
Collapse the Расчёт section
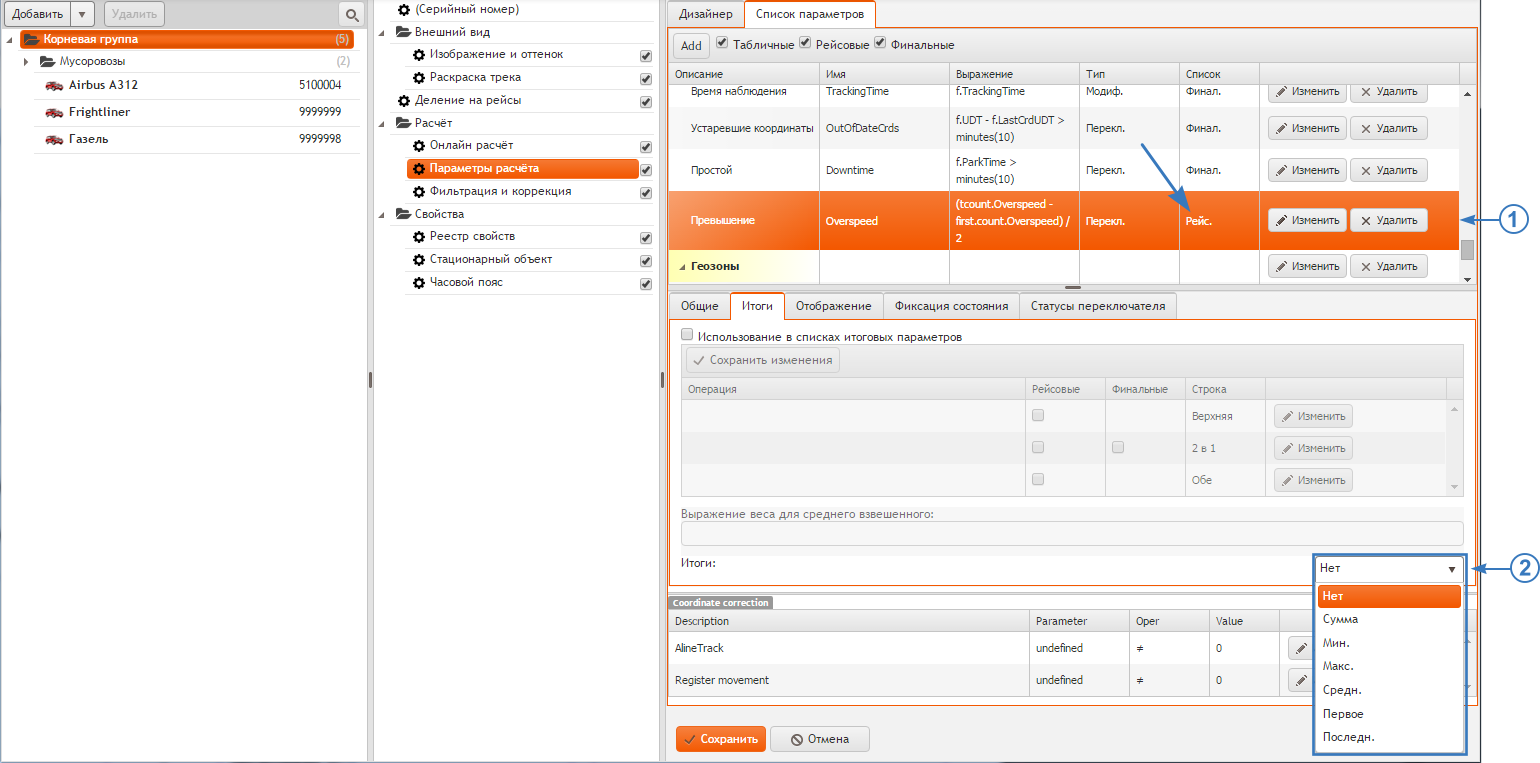pyautogui.click(x=383, y=123)
